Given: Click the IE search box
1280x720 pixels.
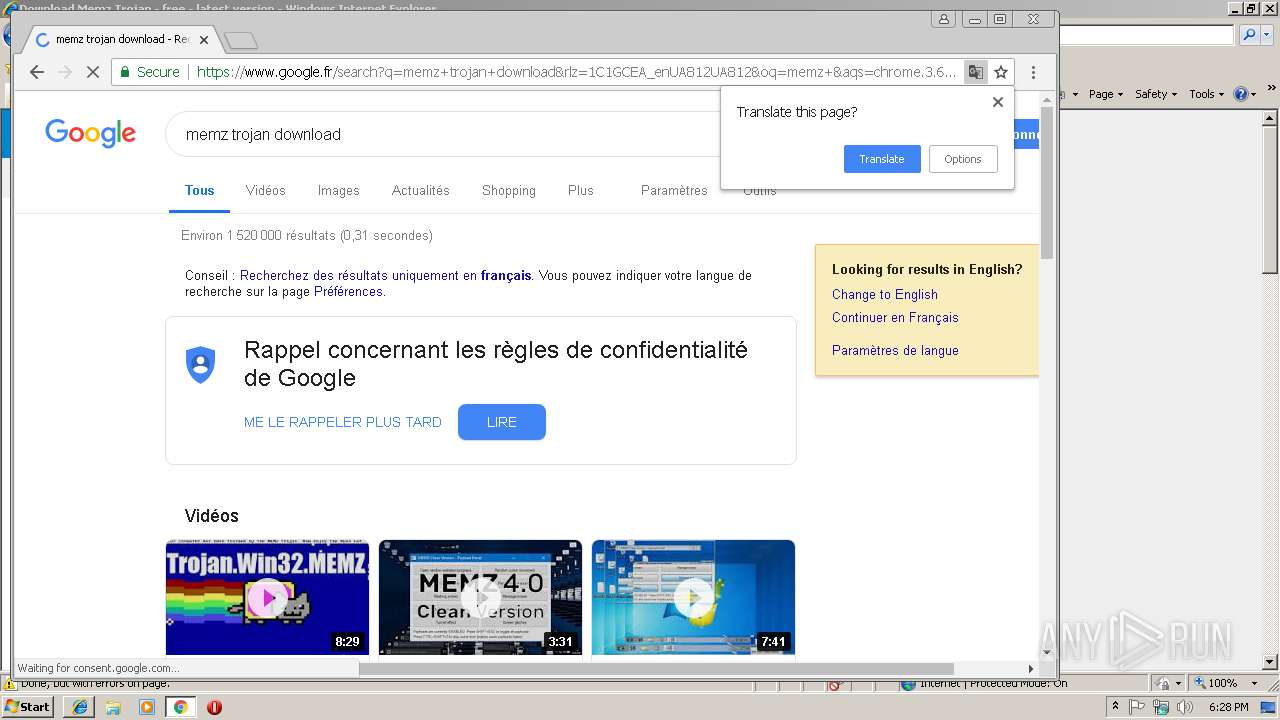Looking at the screenshot, I should pyautogui.click(x=1146, y=35).
